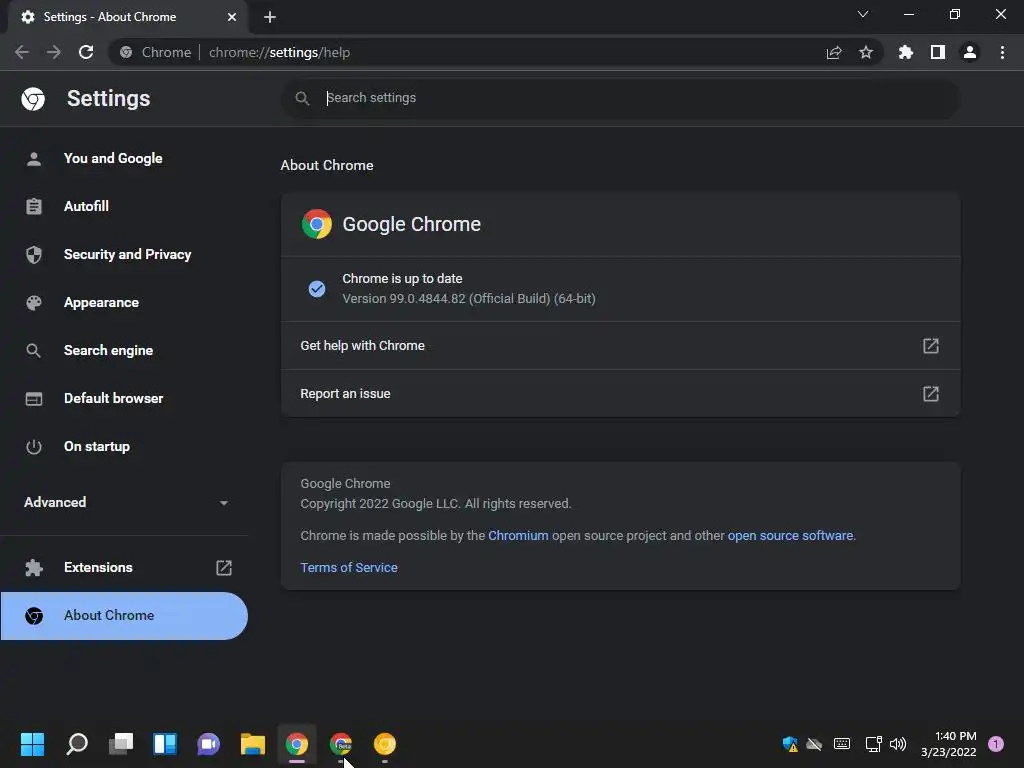Viewport: 1024px width, 768px height.
Task: Click the touch keyboard tray icon
Action: [x=842, y=744]
